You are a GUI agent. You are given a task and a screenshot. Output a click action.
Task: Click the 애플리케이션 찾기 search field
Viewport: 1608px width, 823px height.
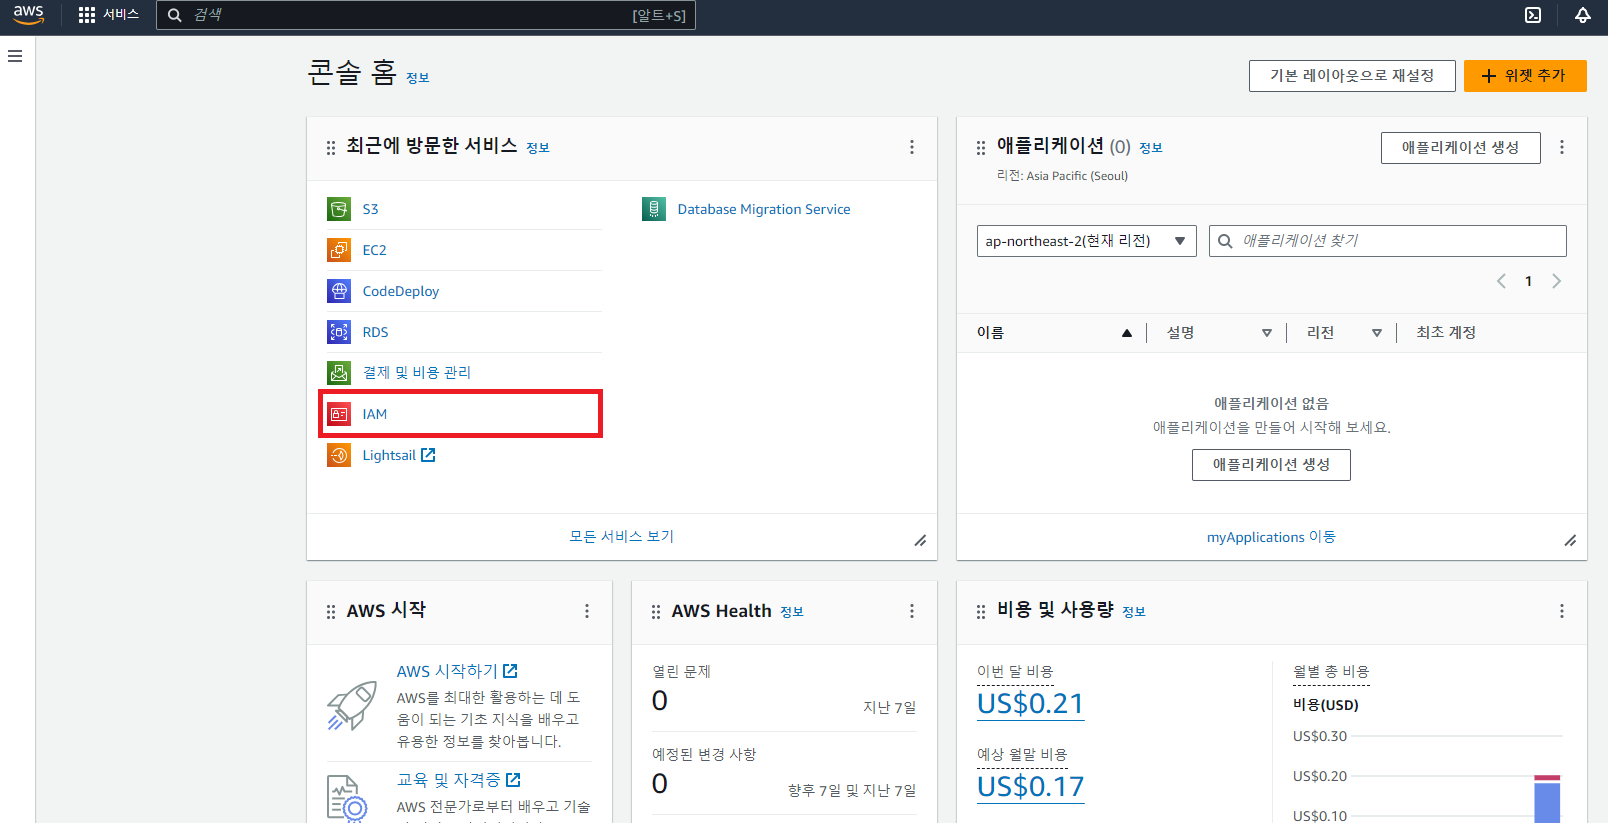pyautogui.click(x=1388, y=241)
